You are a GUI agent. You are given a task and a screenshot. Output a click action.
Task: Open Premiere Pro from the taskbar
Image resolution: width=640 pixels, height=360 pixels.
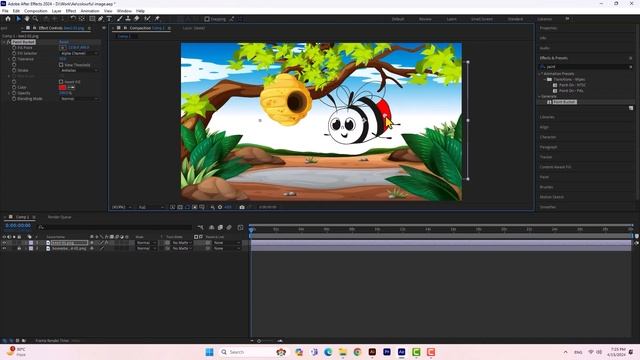click(387, 352)
